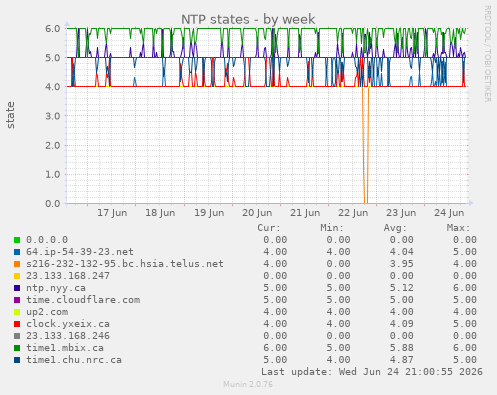Click the graph title NTP states - by week
This screenshot has width=497, height=395.
click(x=248, y=19)
